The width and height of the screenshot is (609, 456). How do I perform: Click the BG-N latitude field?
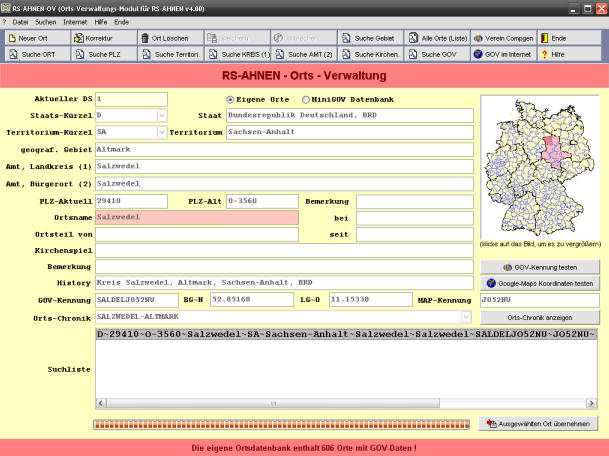click(x=252, y=300)
